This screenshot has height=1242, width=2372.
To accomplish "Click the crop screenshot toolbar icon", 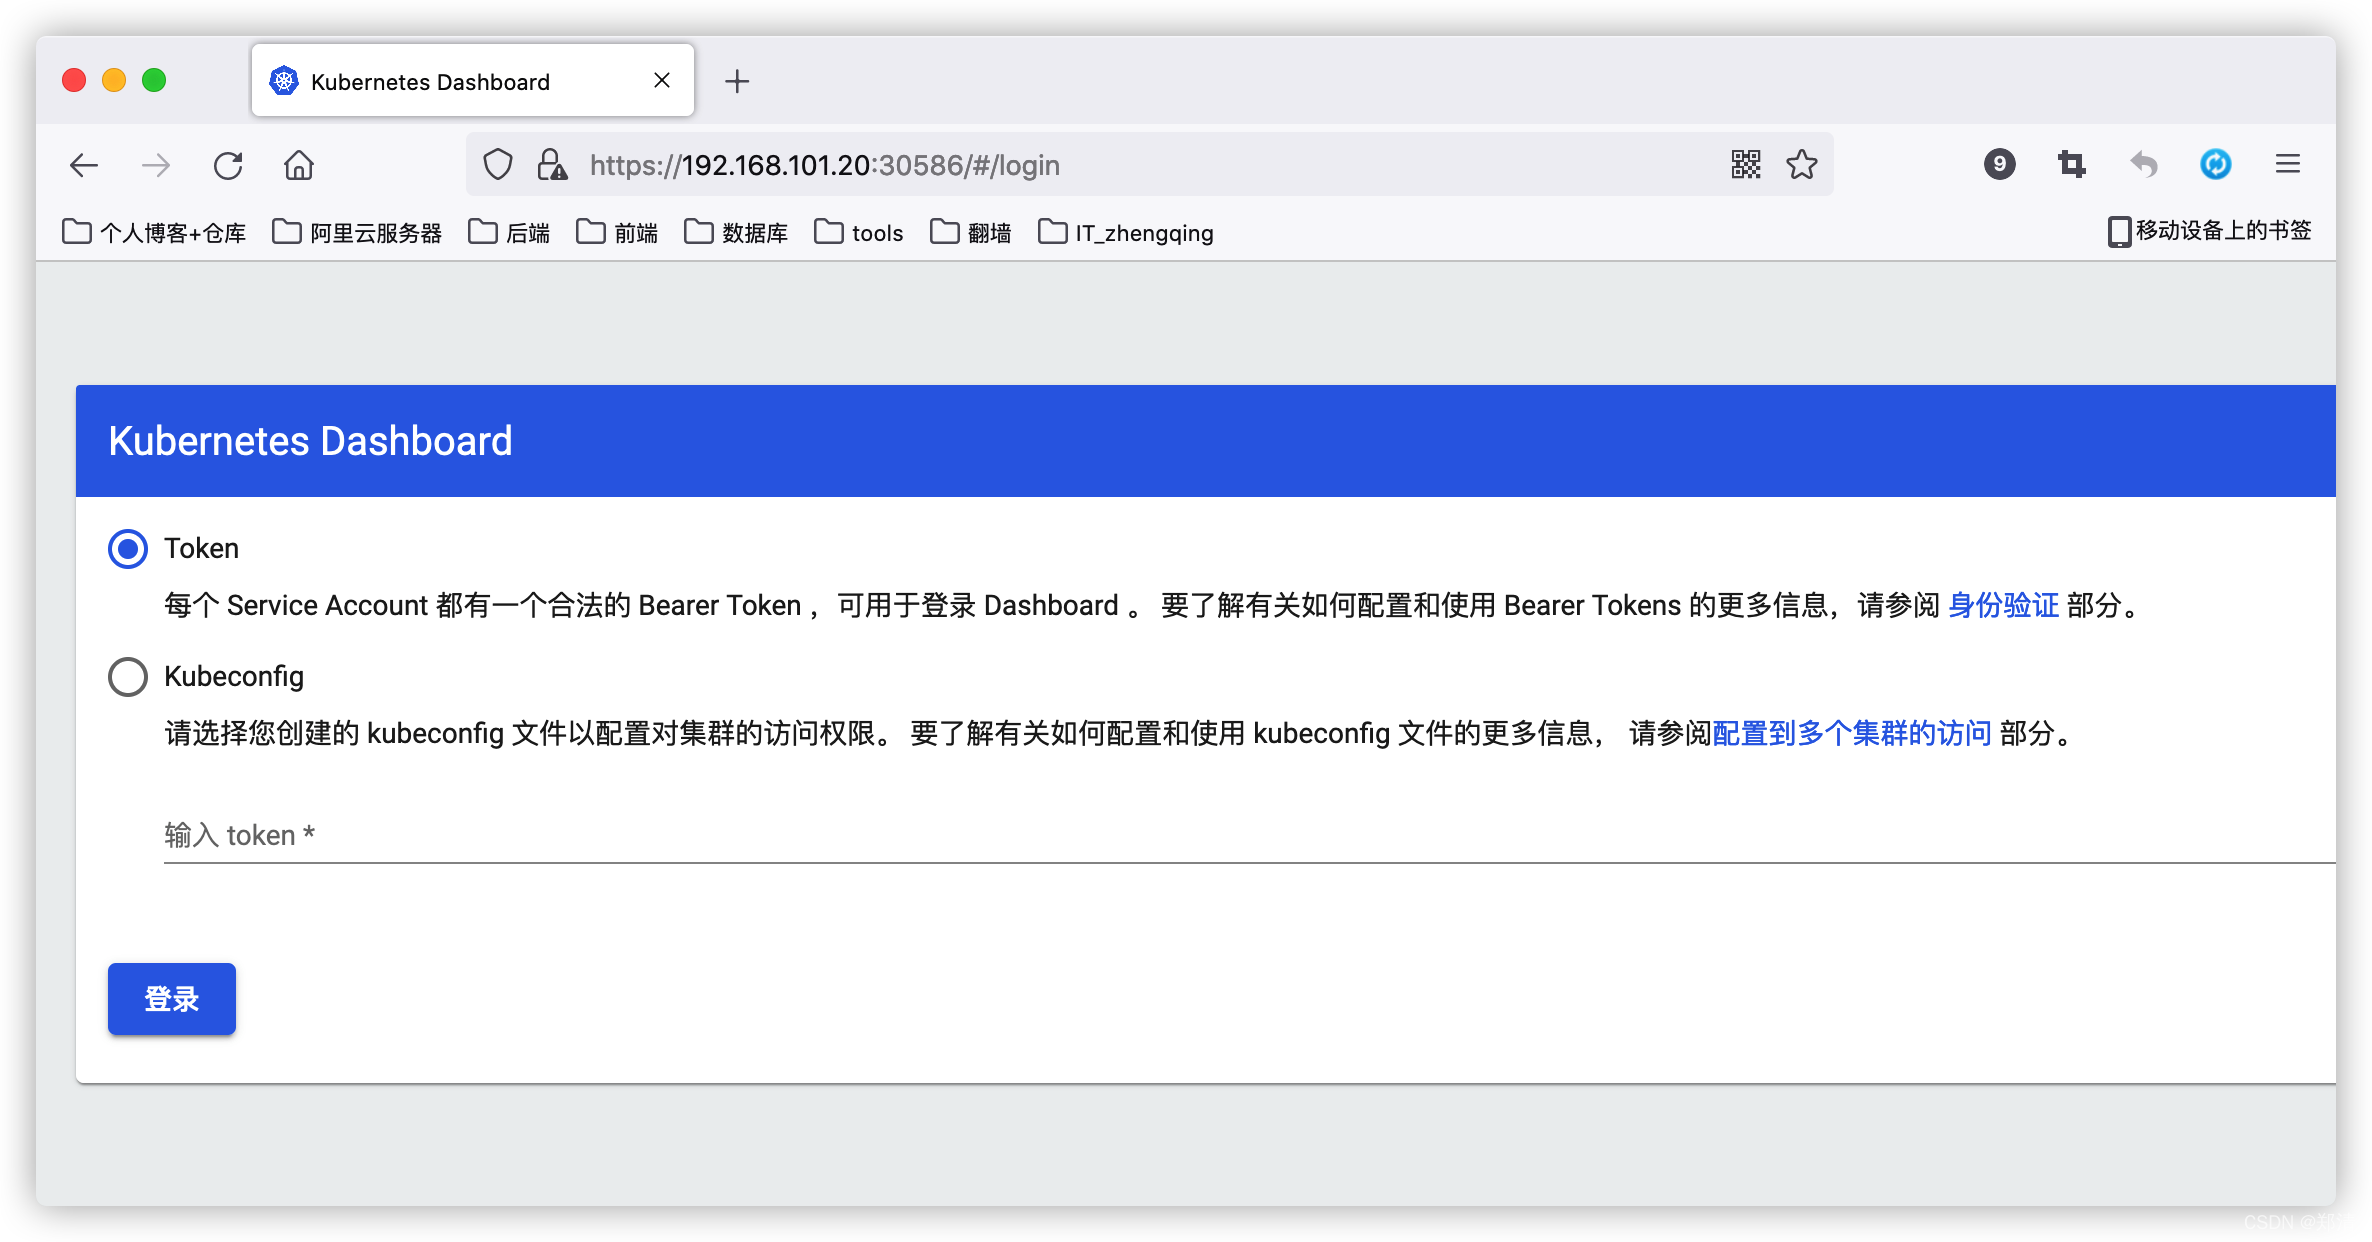I will [2072, 164].
